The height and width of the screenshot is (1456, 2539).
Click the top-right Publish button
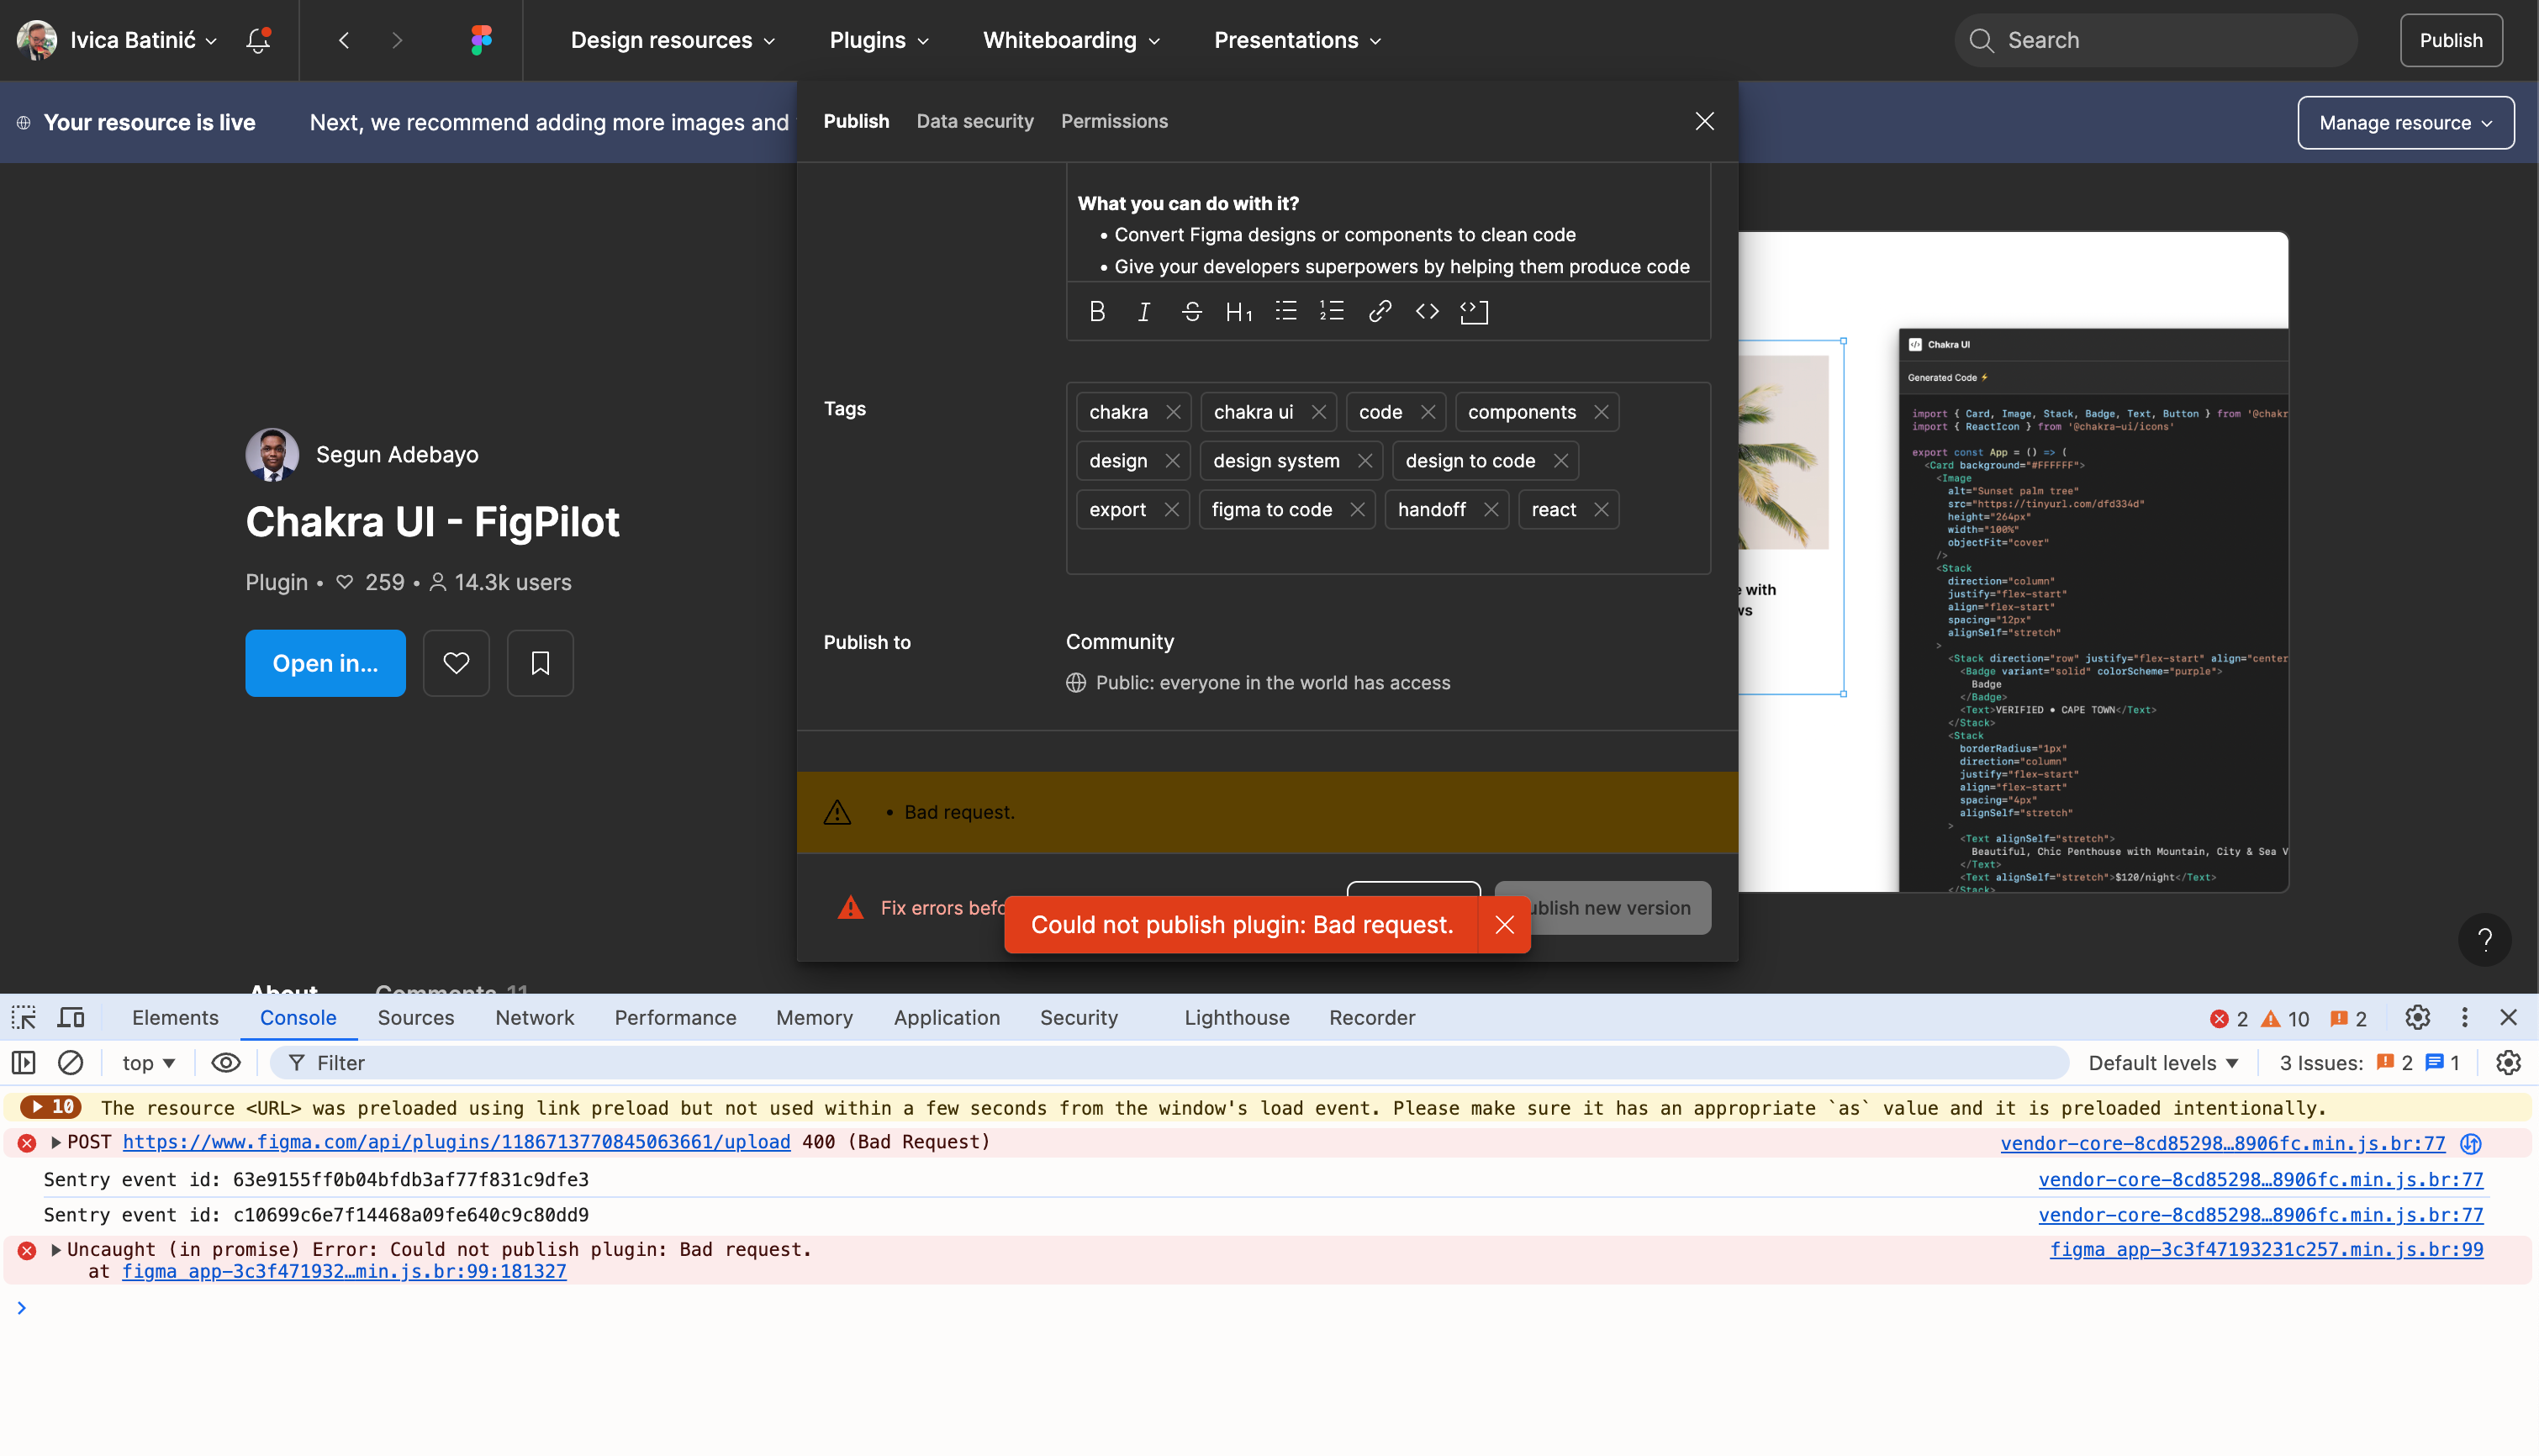point(2450,40)
